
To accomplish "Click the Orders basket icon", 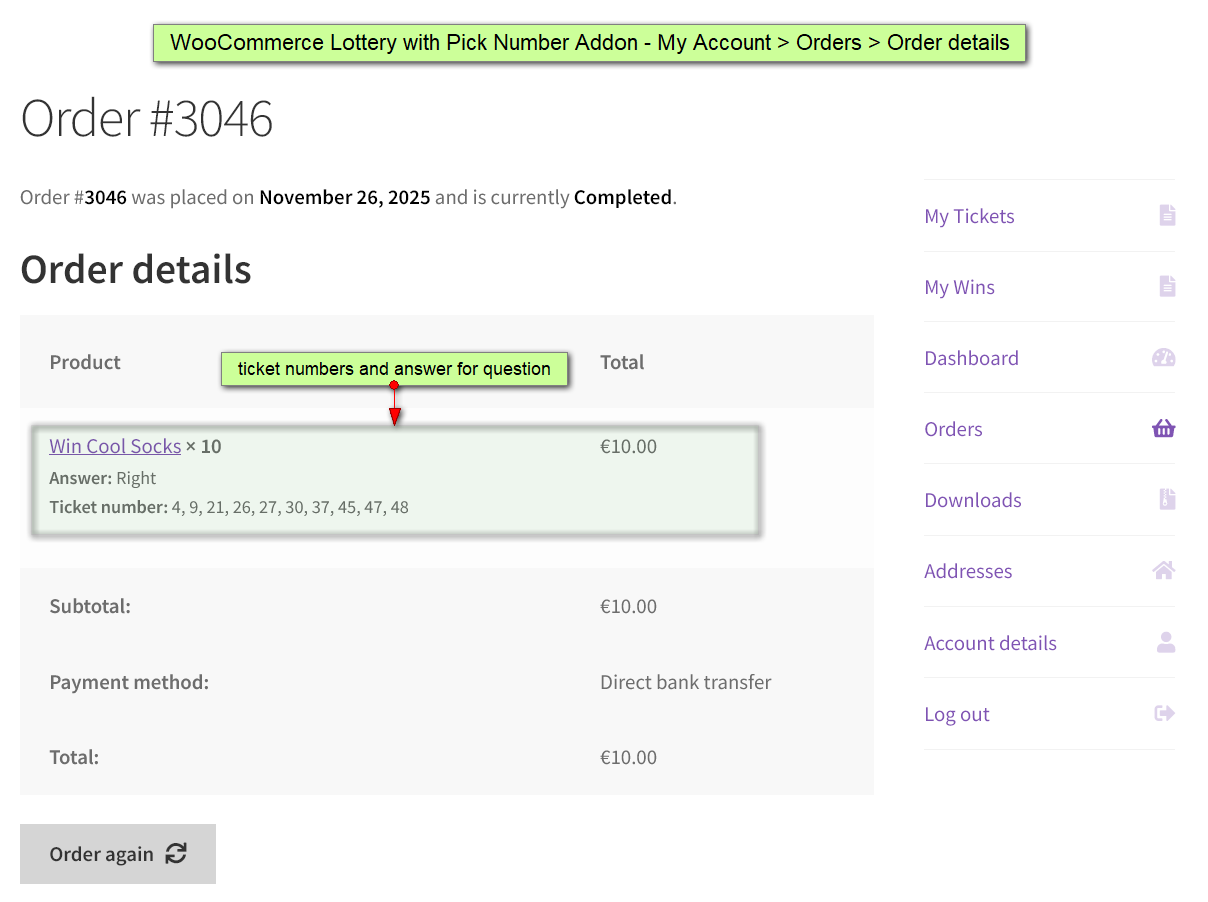I will click(x=1164, y=429).
